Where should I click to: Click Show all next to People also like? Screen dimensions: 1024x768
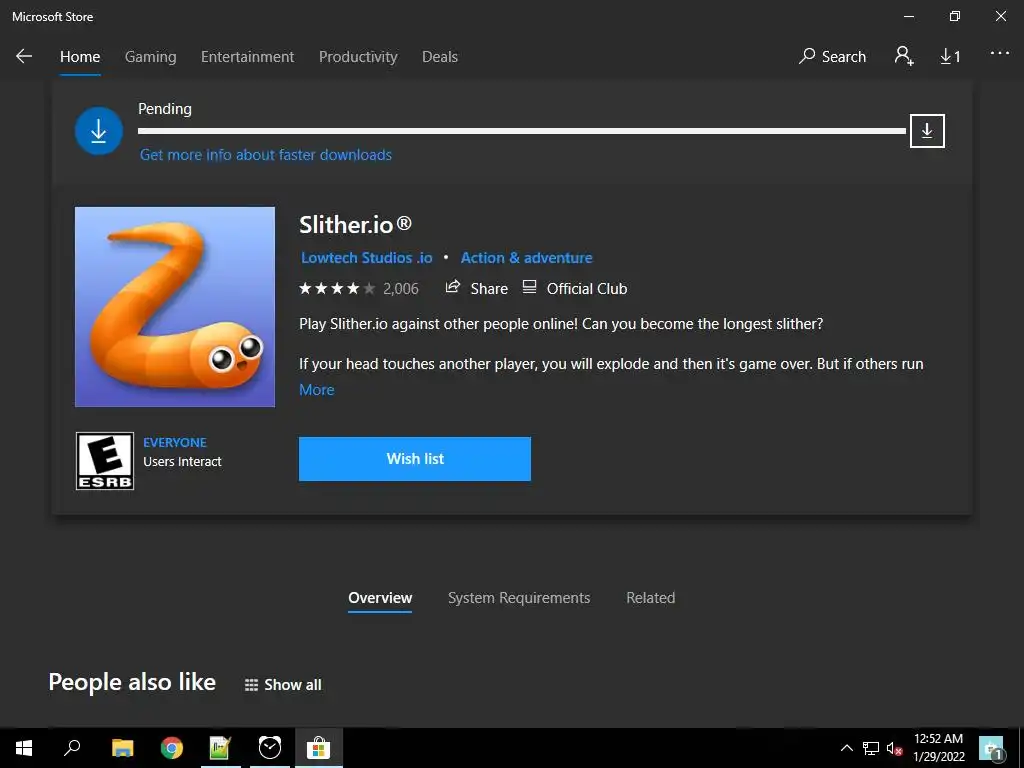(283, 684)
